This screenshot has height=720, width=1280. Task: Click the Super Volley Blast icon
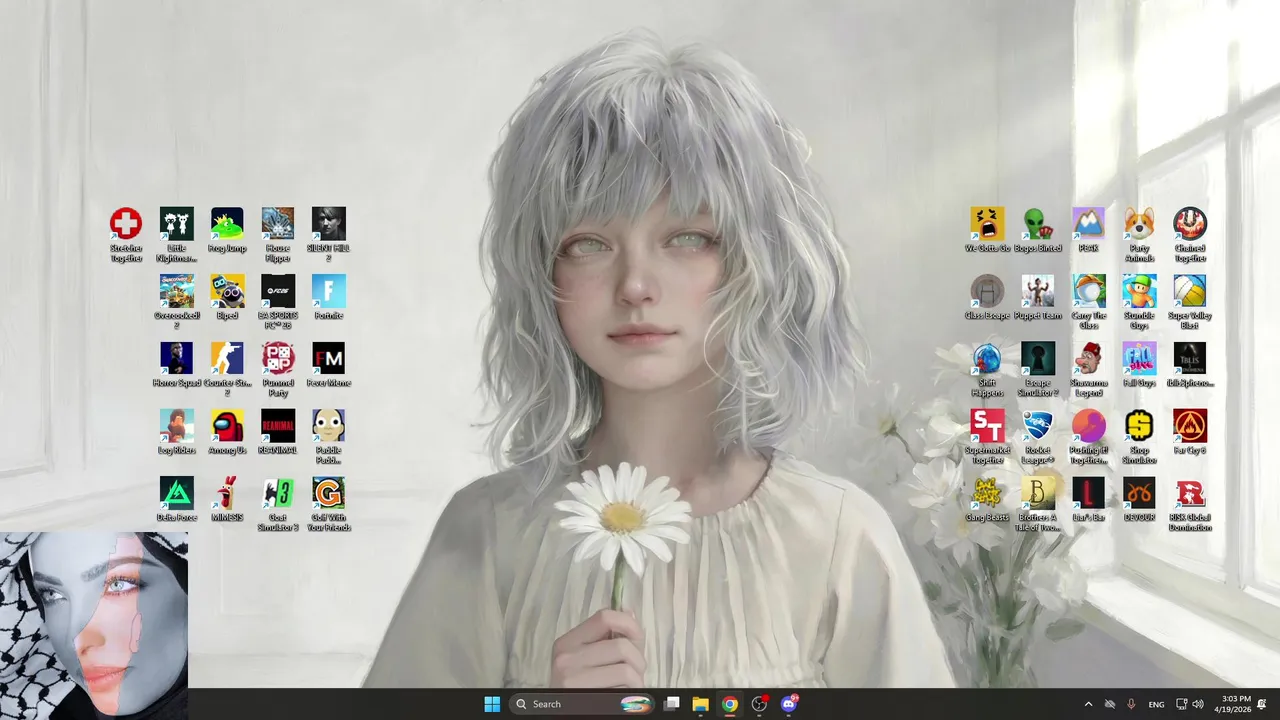(1190, 291)
